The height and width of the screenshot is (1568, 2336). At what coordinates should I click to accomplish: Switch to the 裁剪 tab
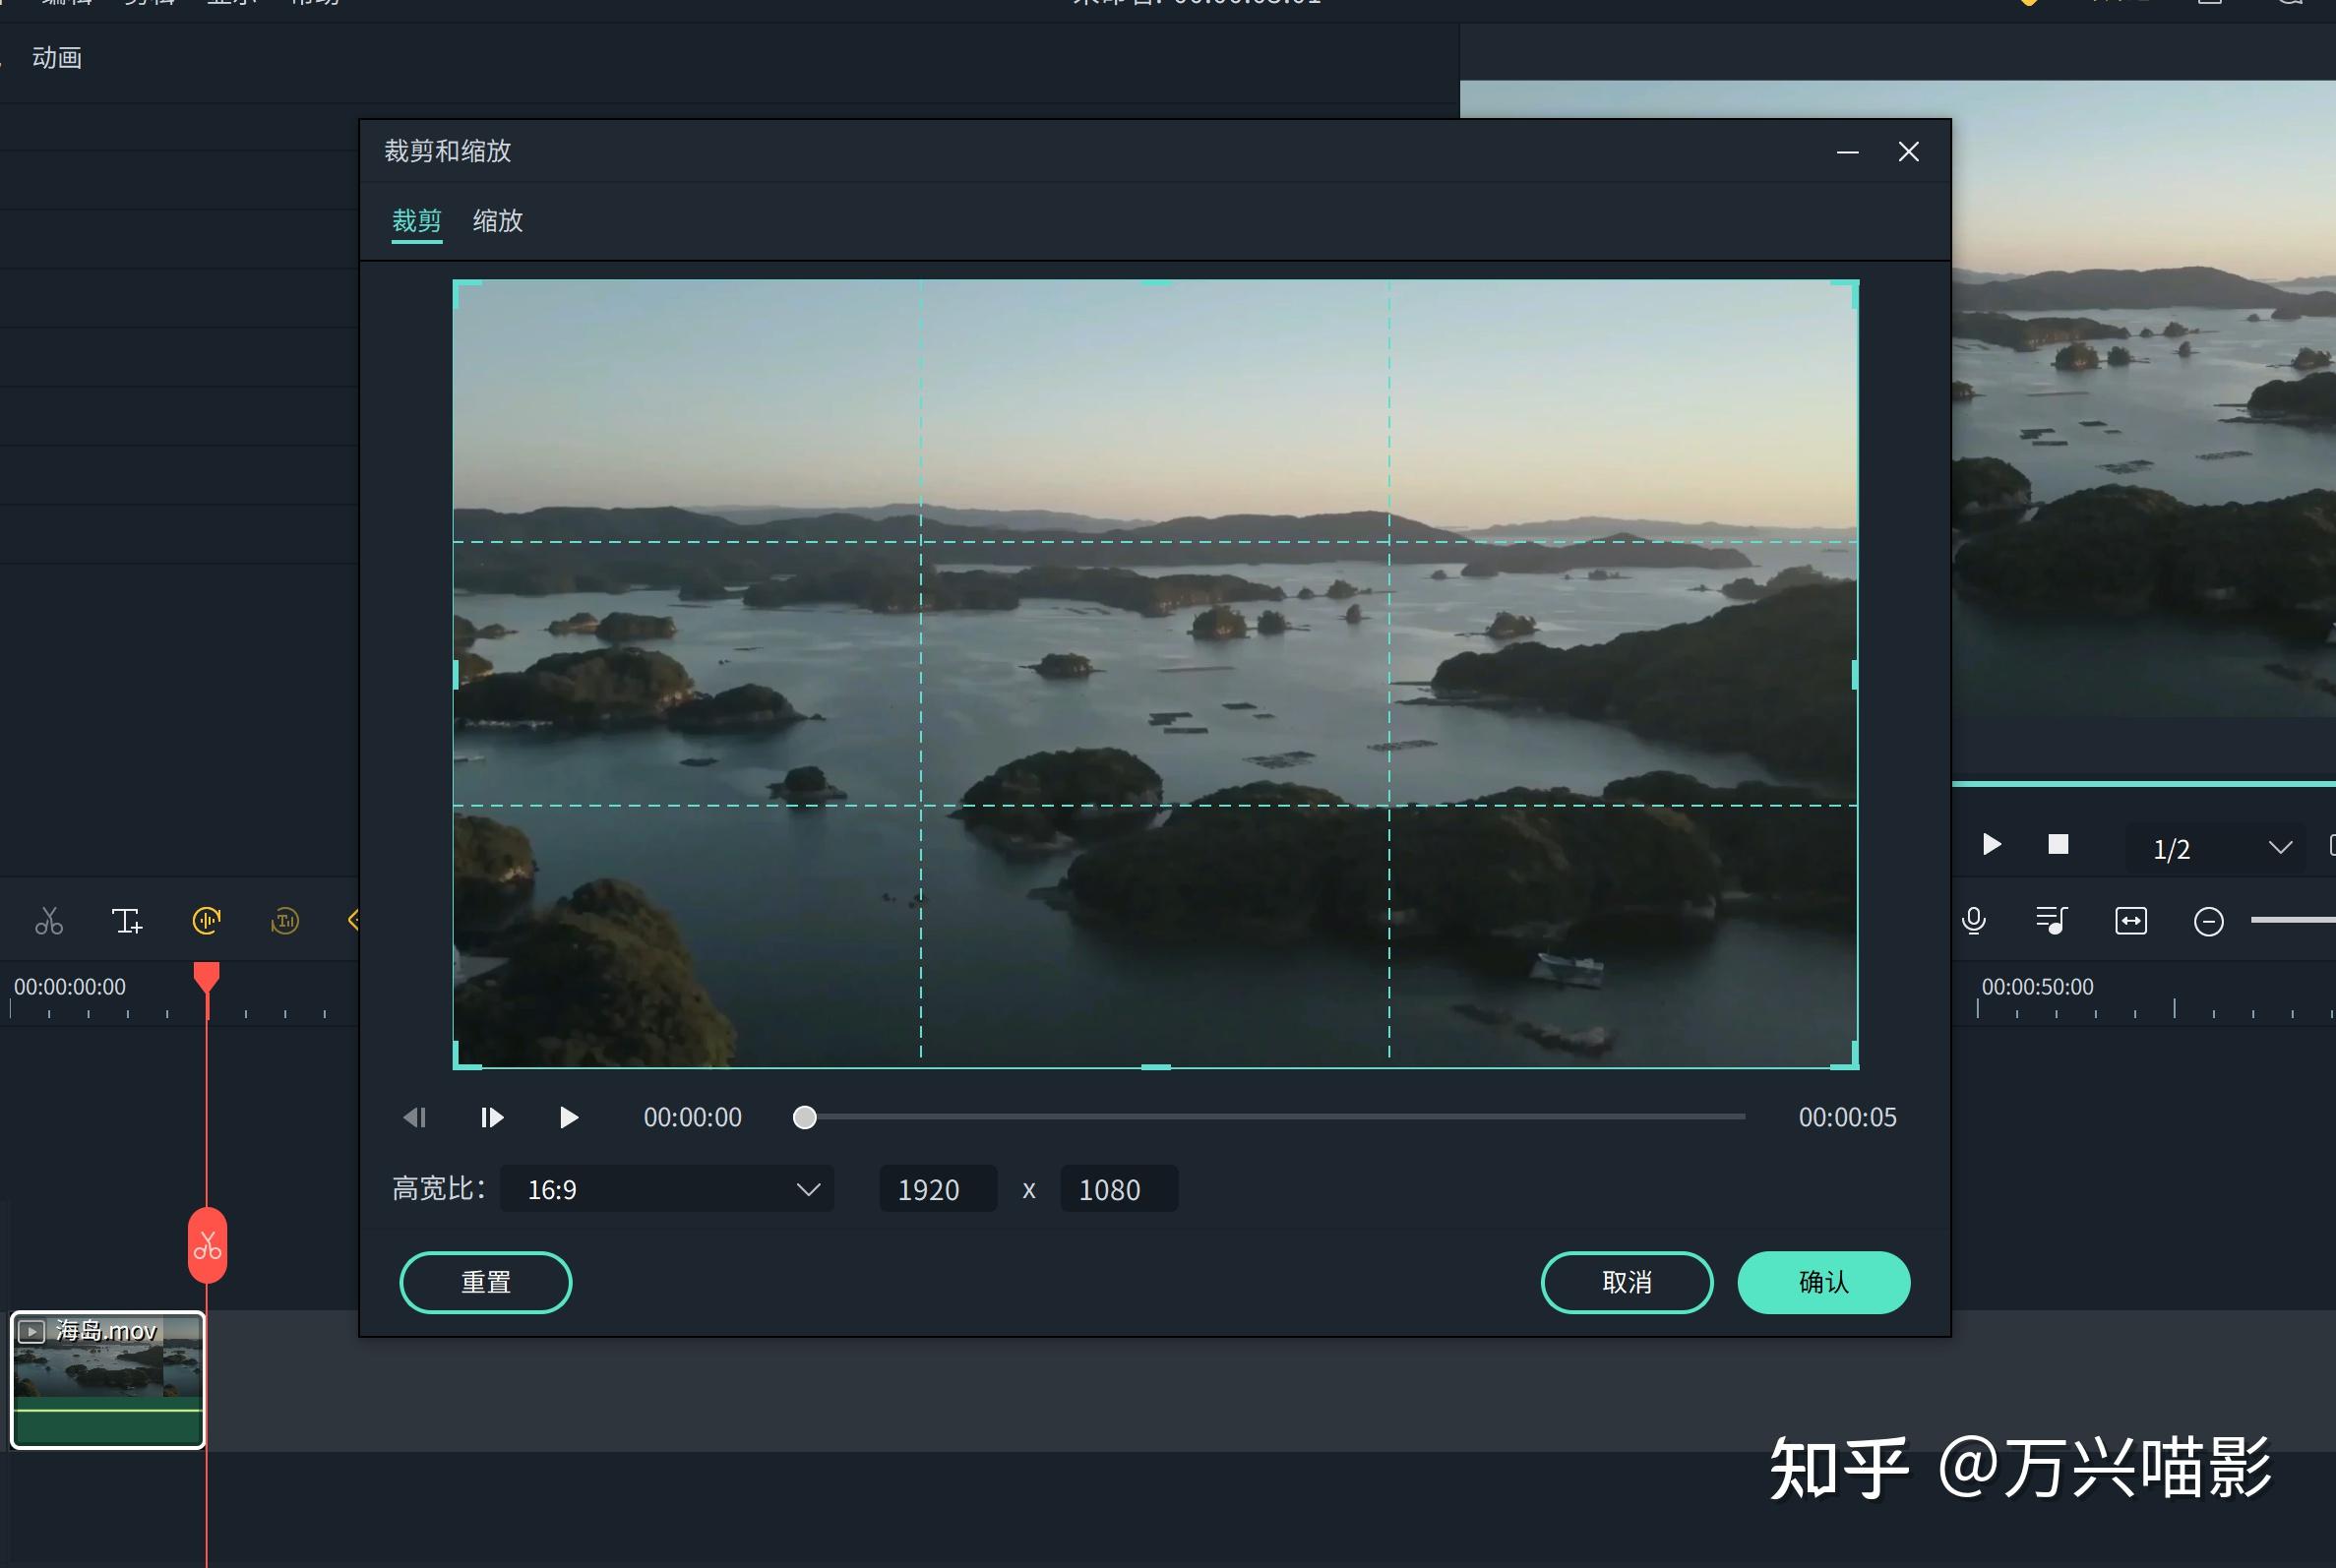click(x=416, y=221)
